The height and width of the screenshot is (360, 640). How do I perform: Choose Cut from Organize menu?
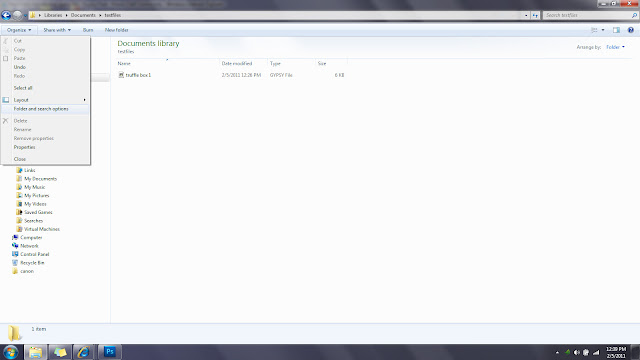point(46,41)
